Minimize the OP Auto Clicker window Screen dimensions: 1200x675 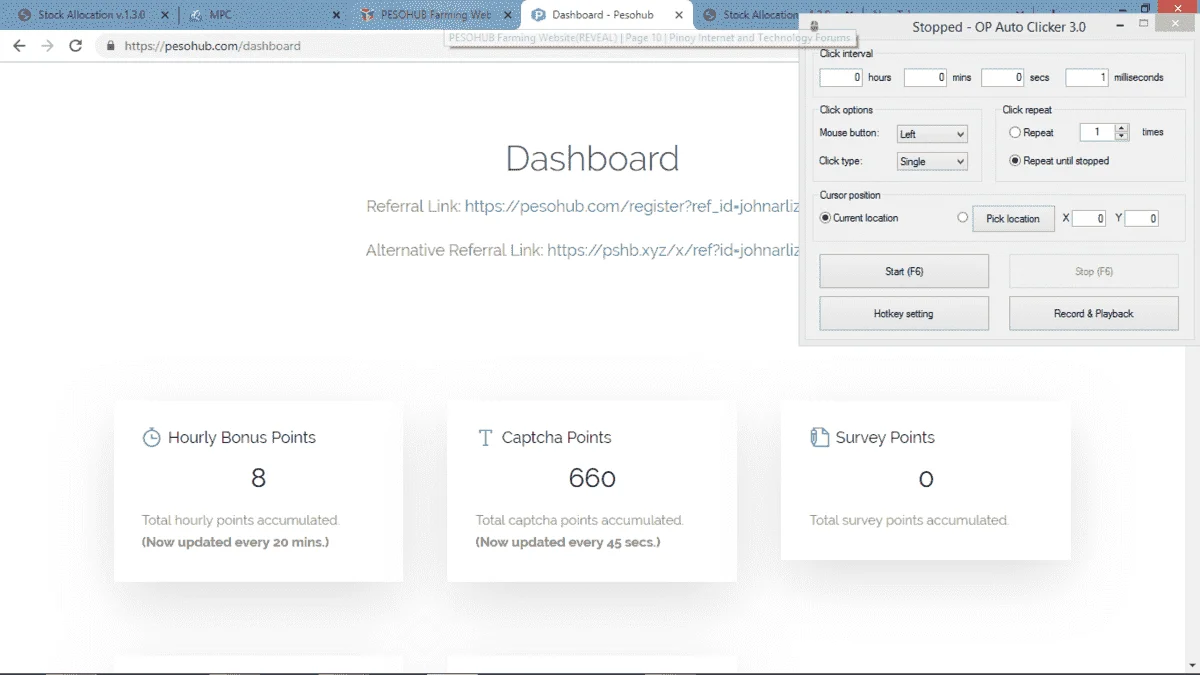pyautogui.click(x=1118, y=24)
